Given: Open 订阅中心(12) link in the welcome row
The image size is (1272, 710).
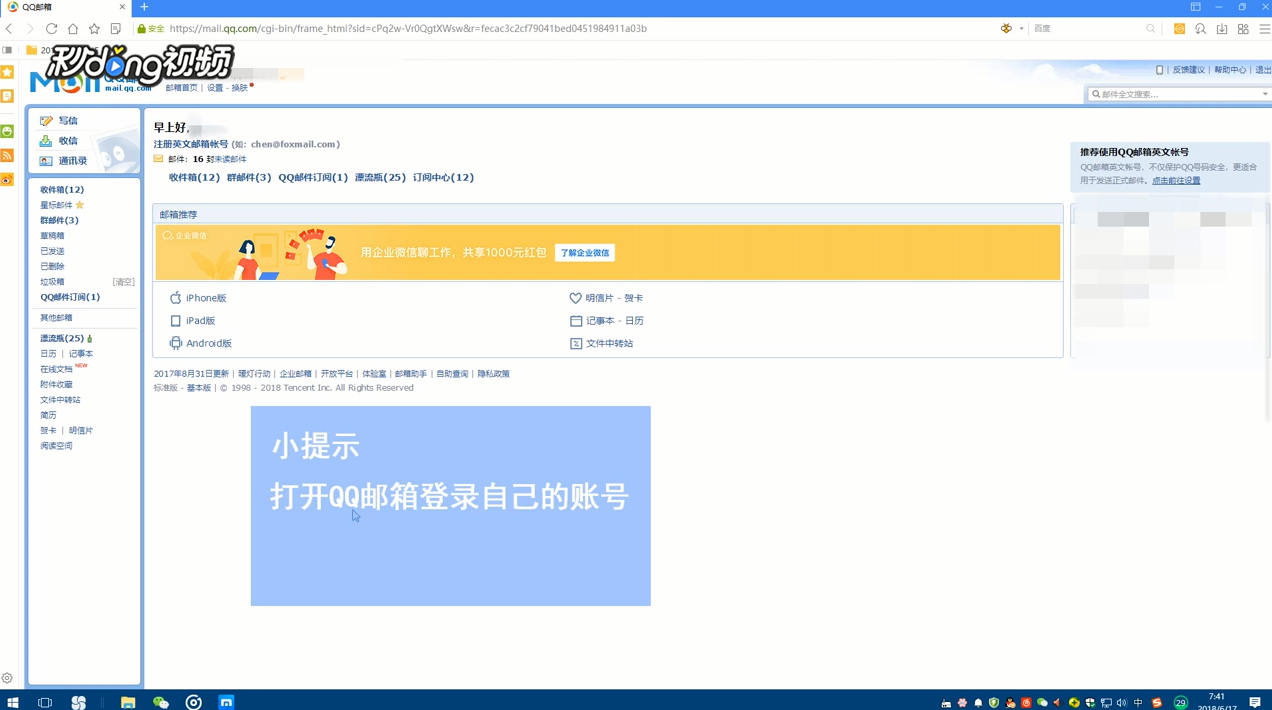Looking at the screenshot, I should click(x=443, y=178).
